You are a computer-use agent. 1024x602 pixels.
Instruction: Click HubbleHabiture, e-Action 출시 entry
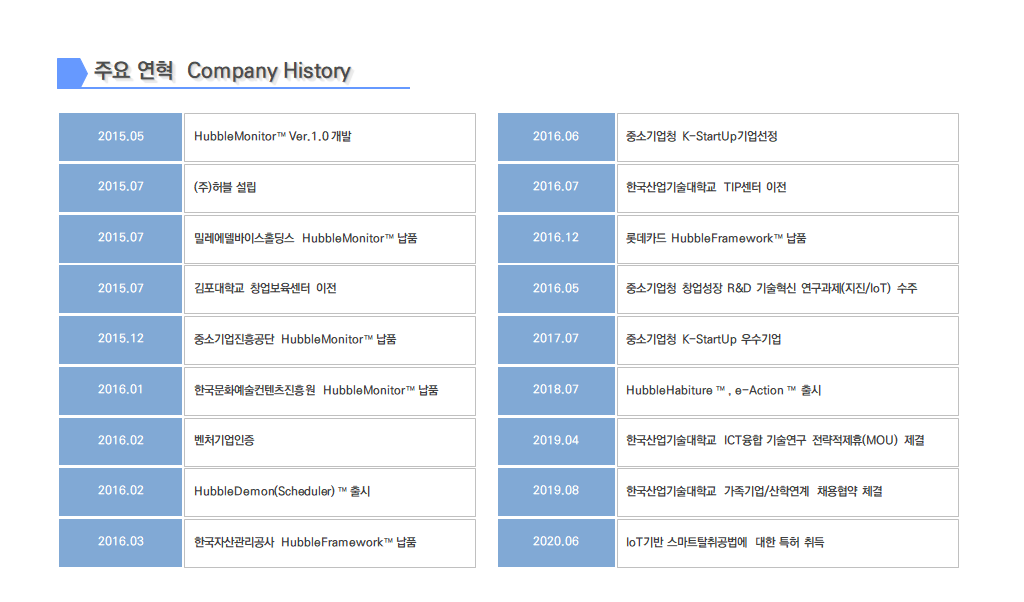point(723,390)
